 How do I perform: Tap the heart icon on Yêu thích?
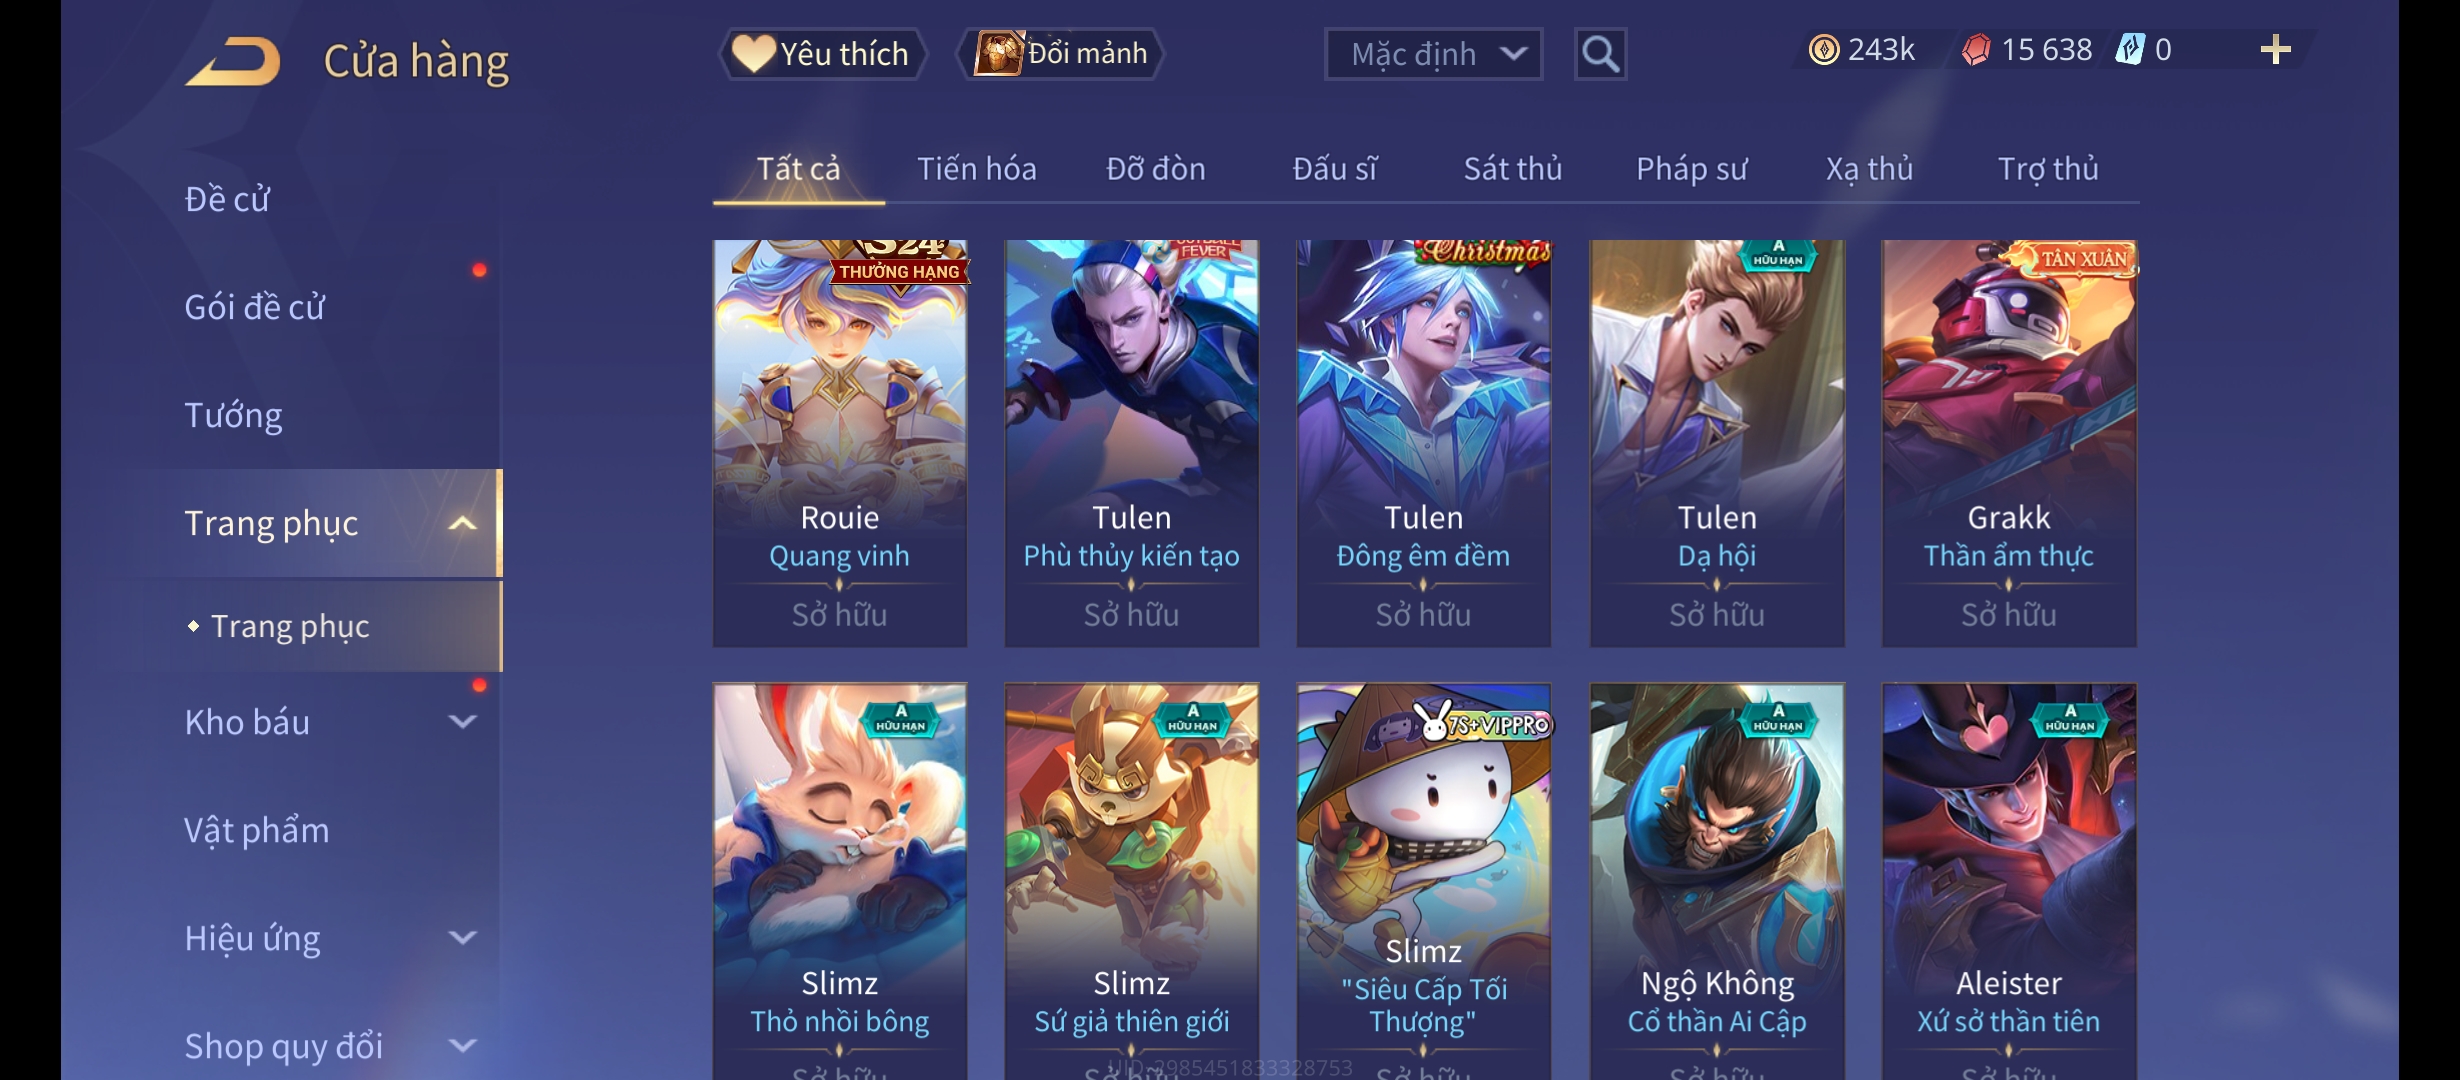pyautogui.click(x=753, y=53)
